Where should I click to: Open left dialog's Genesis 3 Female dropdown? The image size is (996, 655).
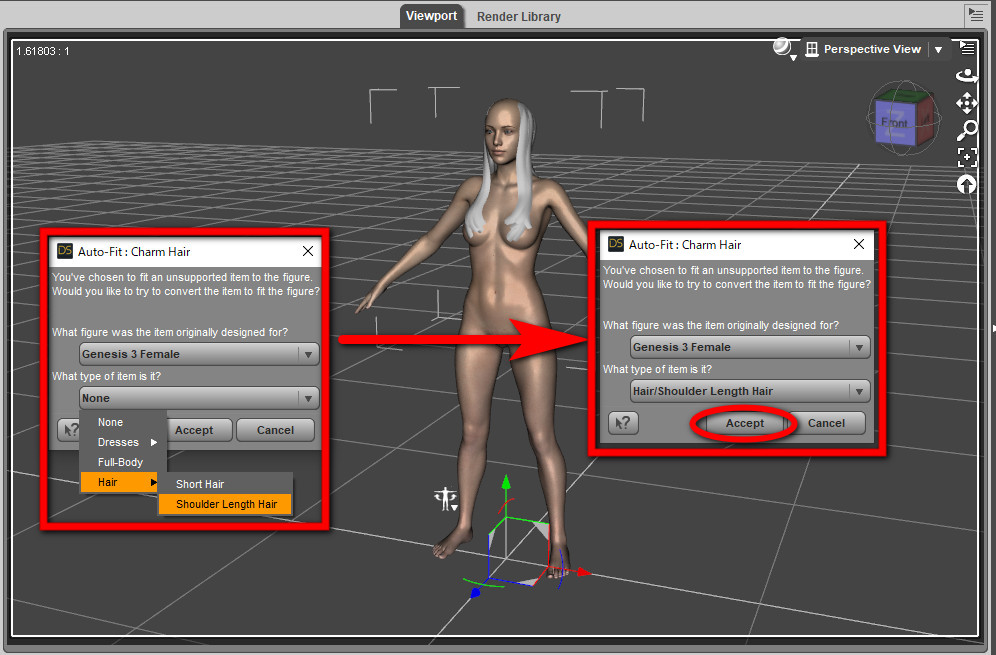pos(198,354)
